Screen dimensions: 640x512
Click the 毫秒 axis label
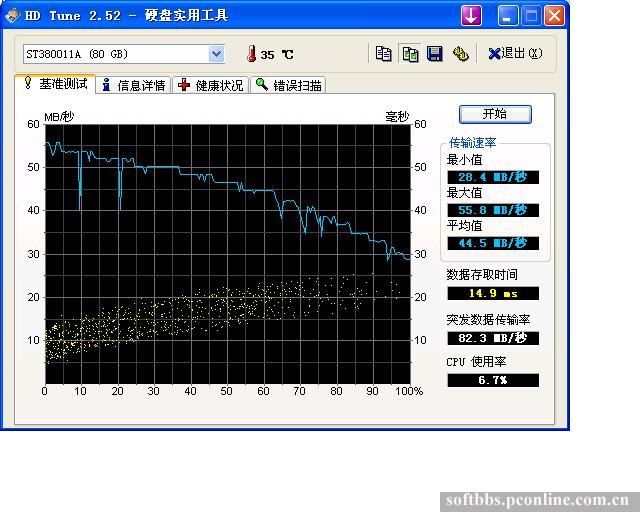pyautogui.click(x=397, y=117)
